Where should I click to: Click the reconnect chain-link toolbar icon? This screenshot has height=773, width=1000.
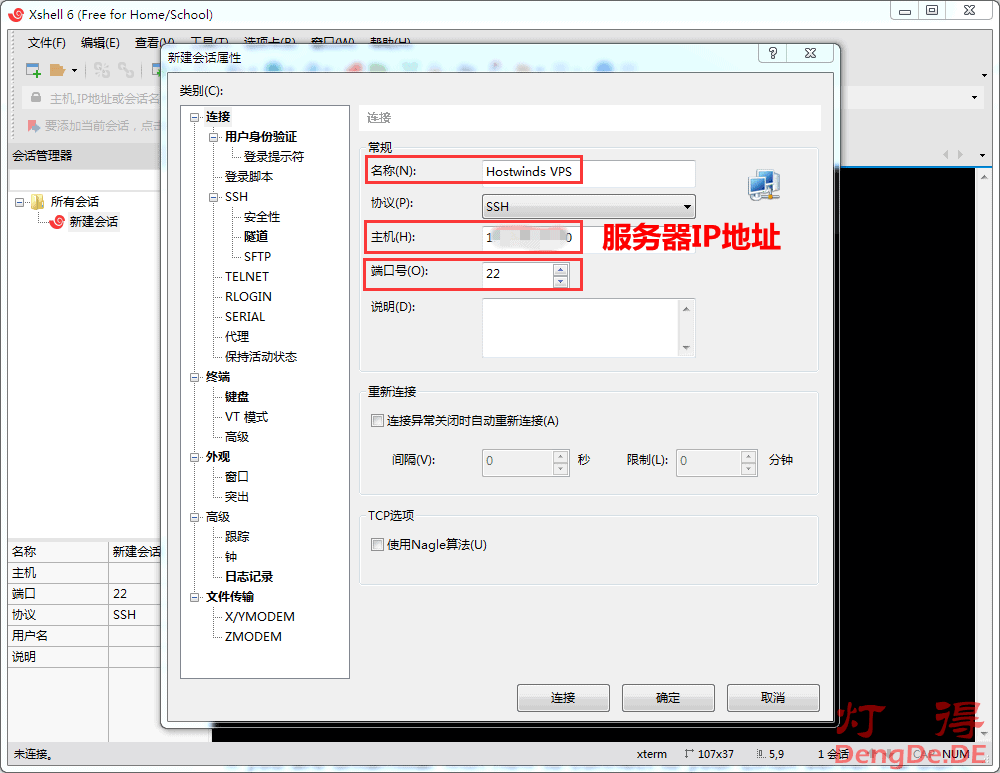126,70
